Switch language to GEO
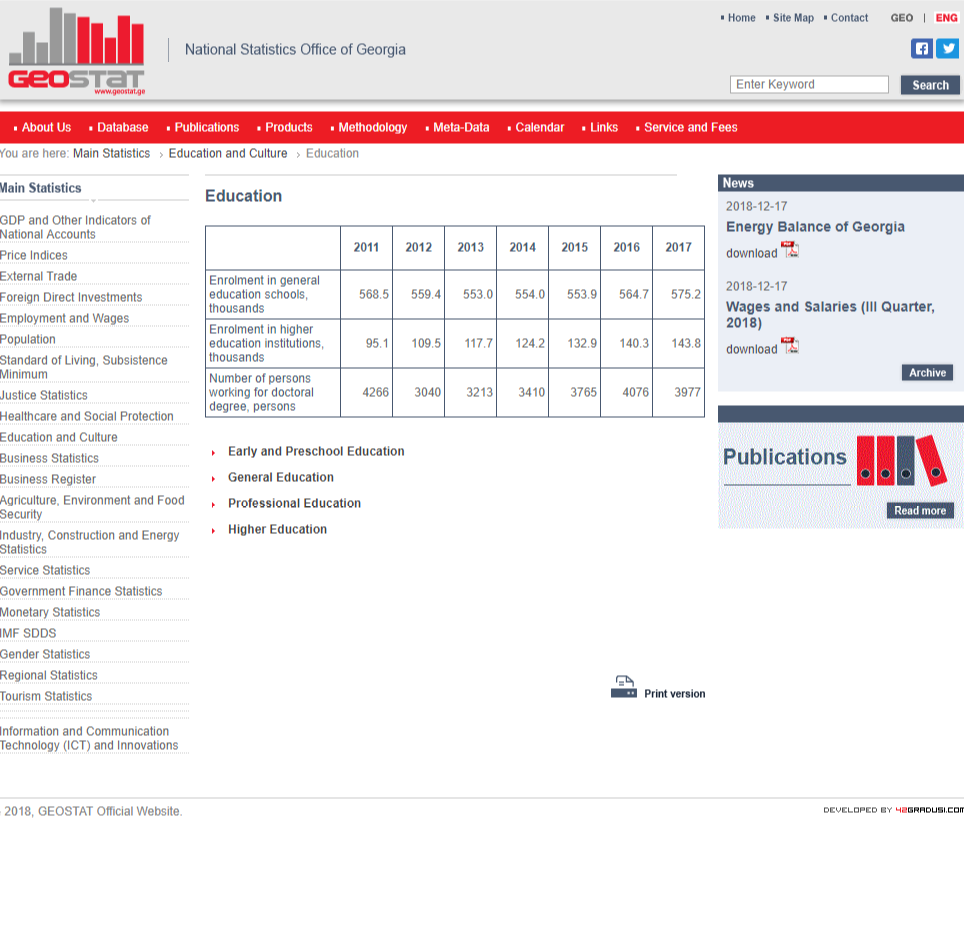 (902, 18)
